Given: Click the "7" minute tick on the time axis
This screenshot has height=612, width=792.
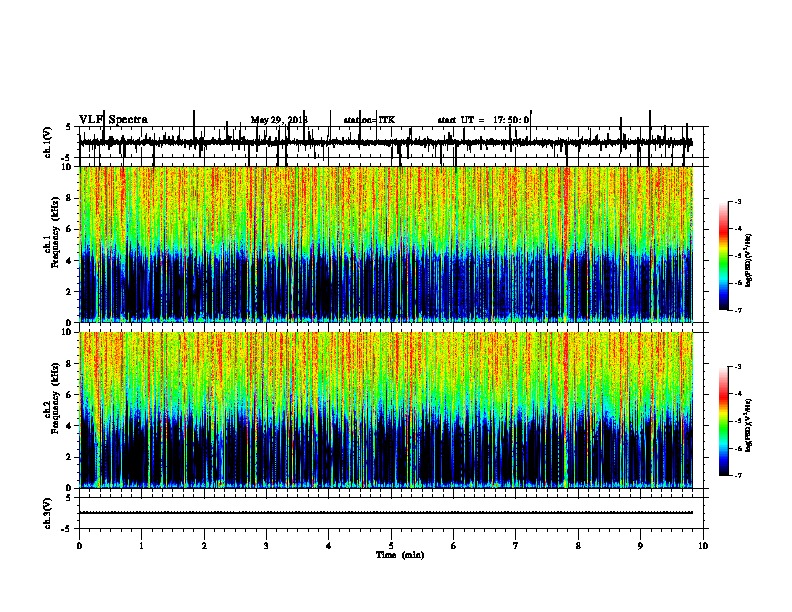Looking at the screenshot, I should point(516,546).
